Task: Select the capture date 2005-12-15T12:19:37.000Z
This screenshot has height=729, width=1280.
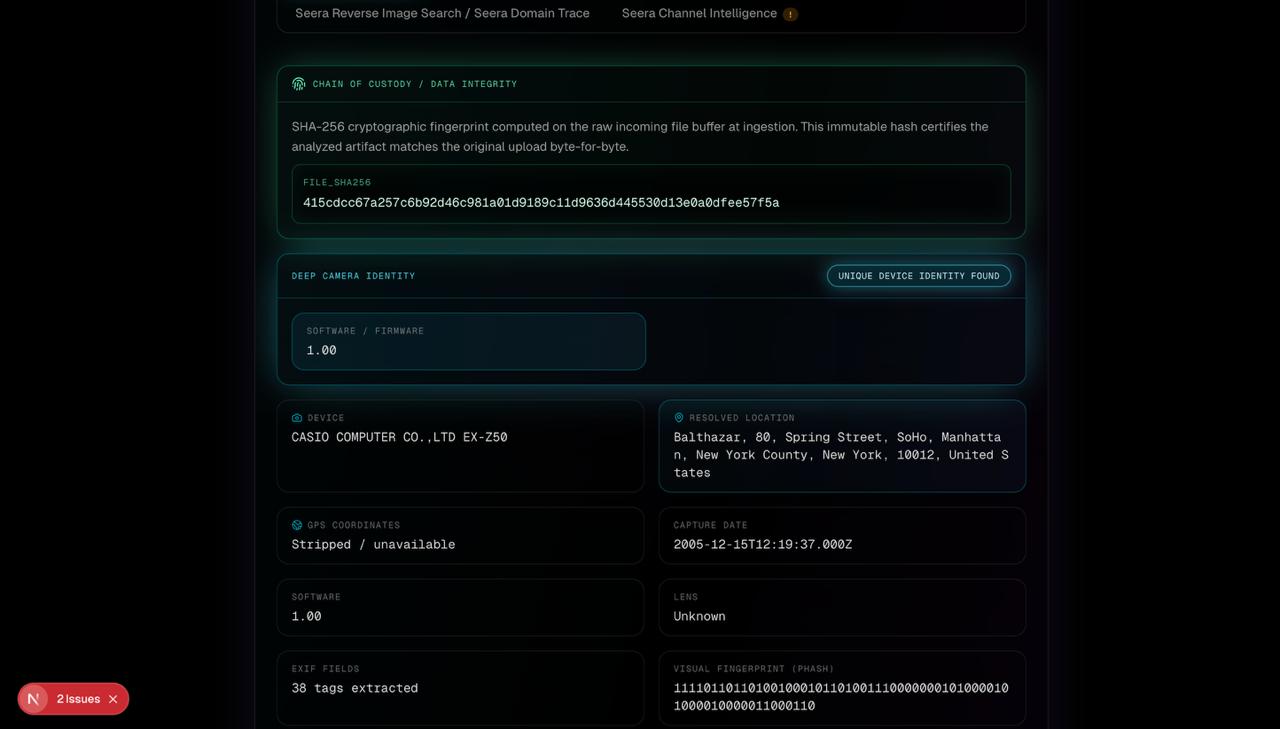Action: (763, 544)
